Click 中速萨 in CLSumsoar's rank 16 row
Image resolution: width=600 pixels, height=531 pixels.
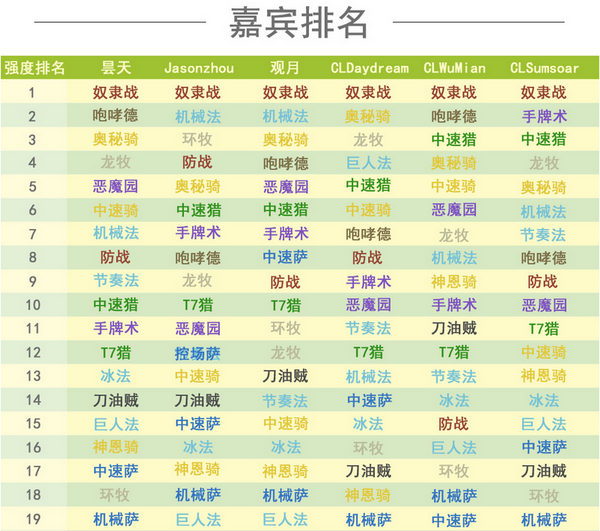pos(544,447)
